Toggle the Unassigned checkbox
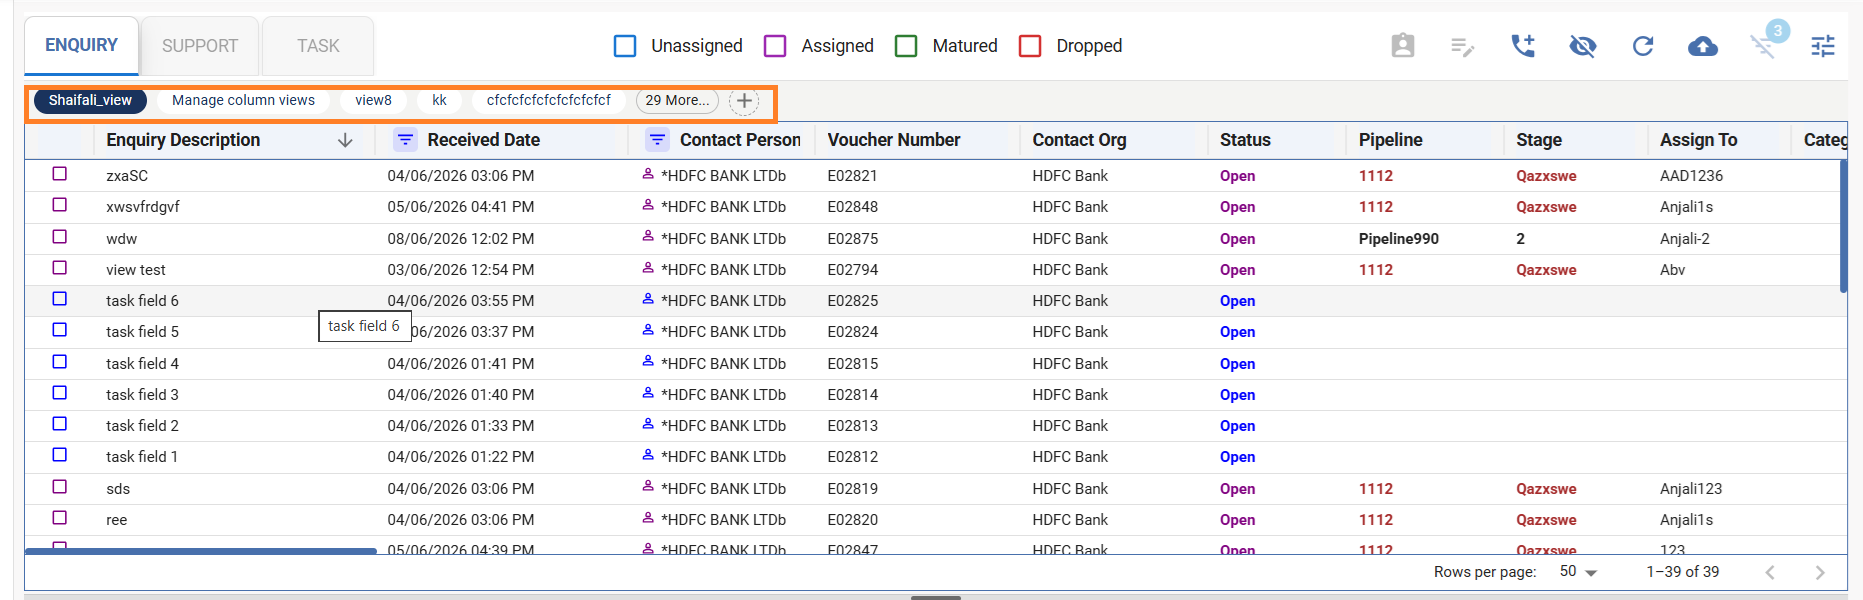 click(625, 46)
